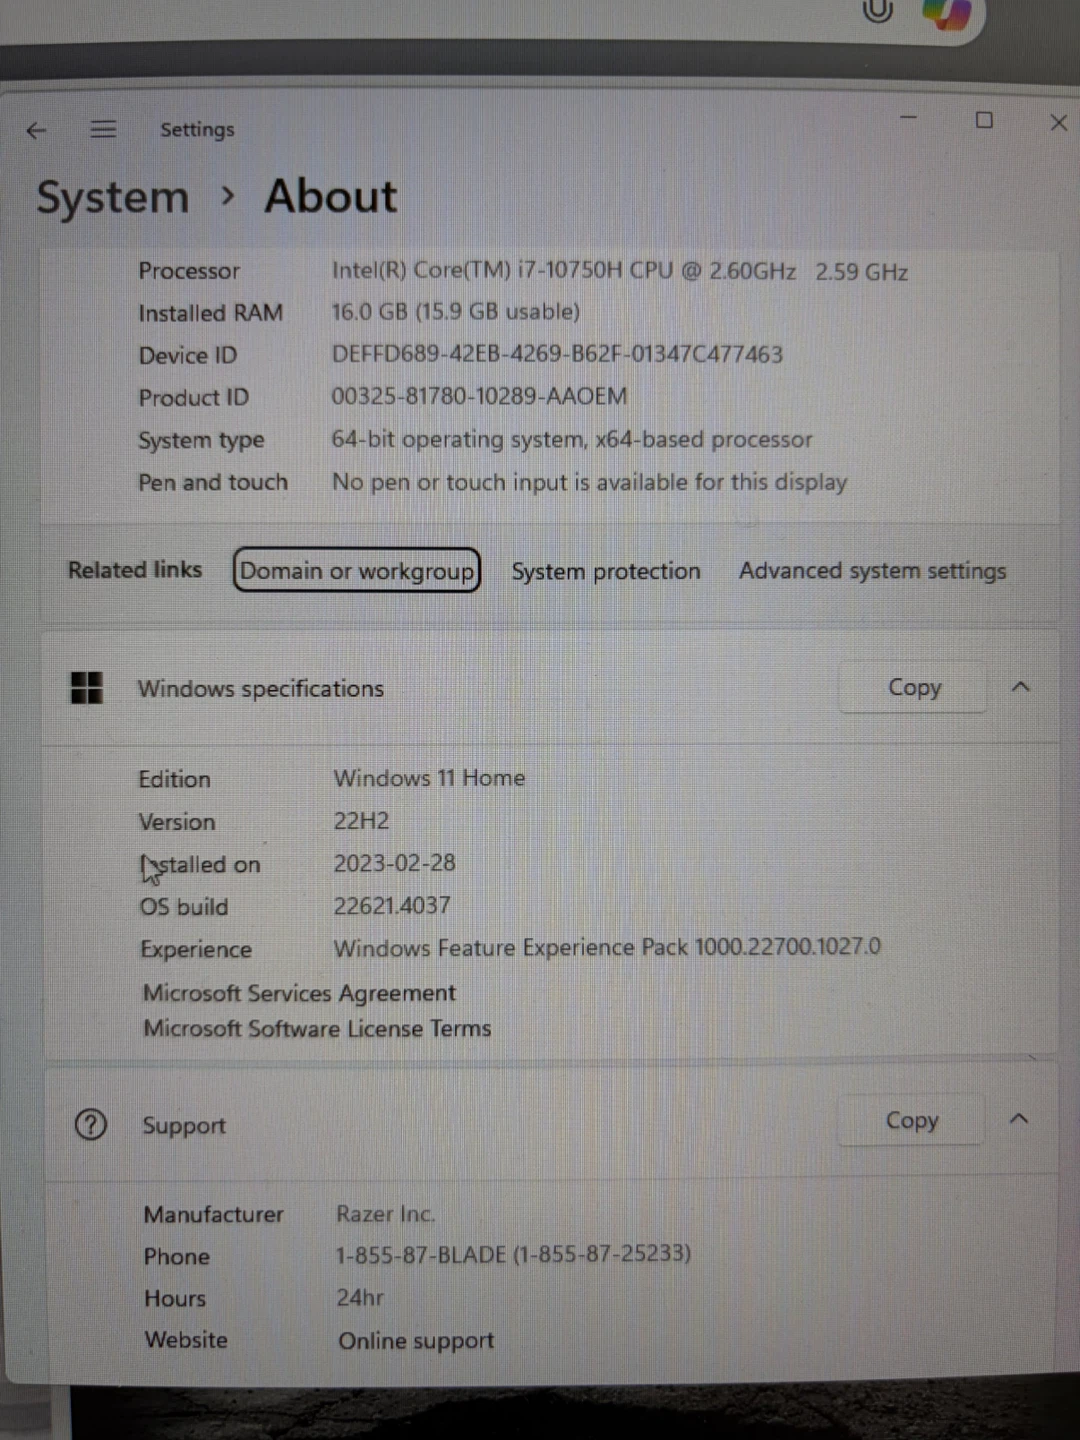Go back using the back arrow

36,130
